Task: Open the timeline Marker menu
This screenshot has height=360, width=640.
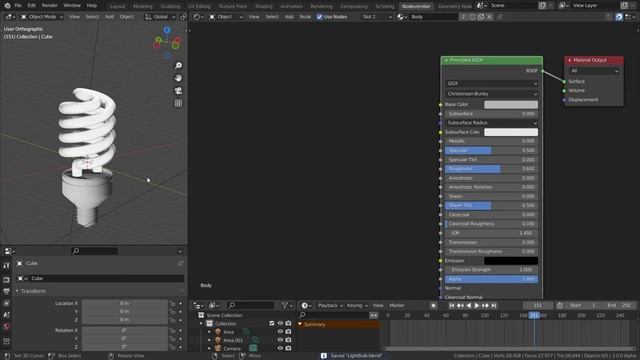Action: [397, 305]
